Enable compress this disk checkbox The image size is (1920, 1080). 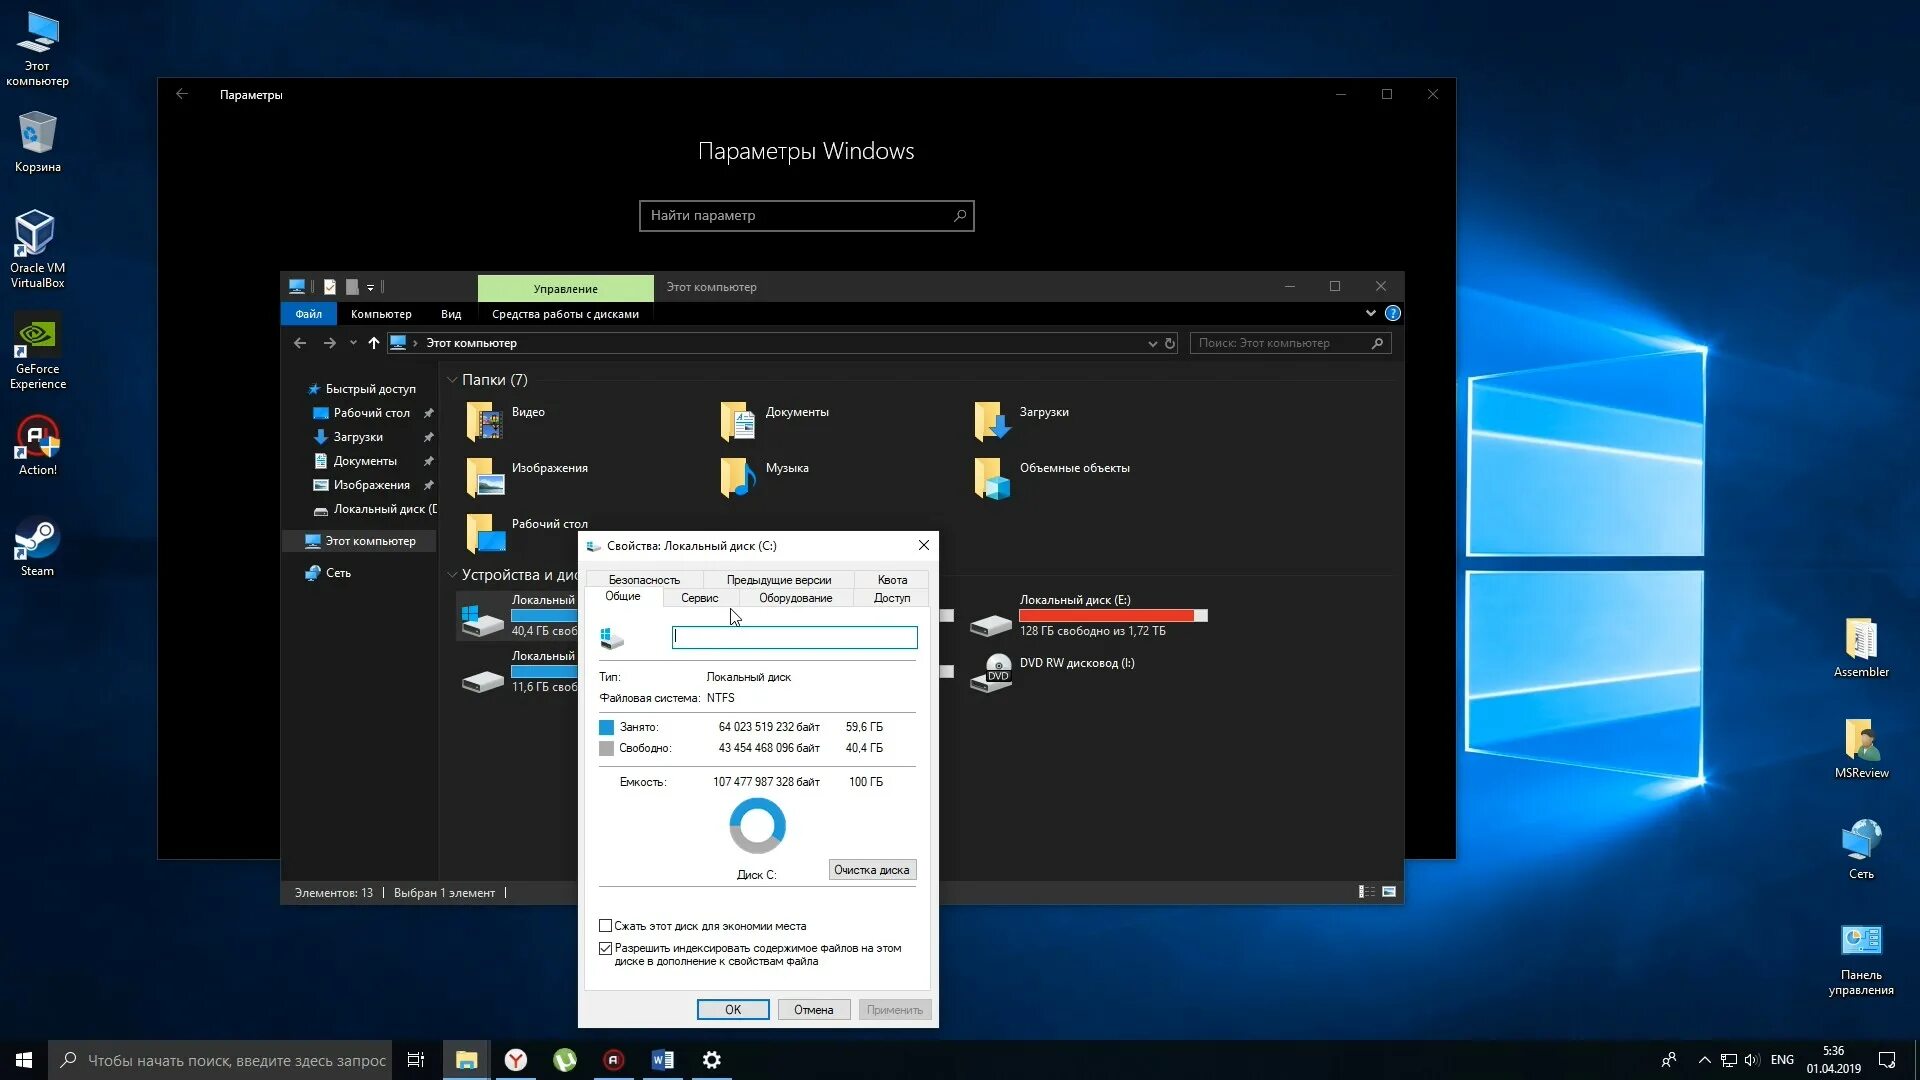(605, 926)
